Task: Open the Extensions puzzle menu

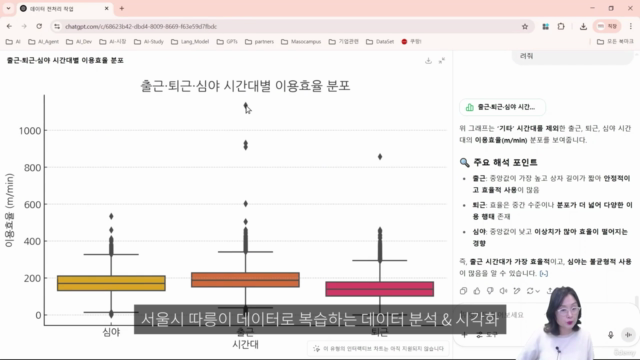Action: [x=561, y=27]
